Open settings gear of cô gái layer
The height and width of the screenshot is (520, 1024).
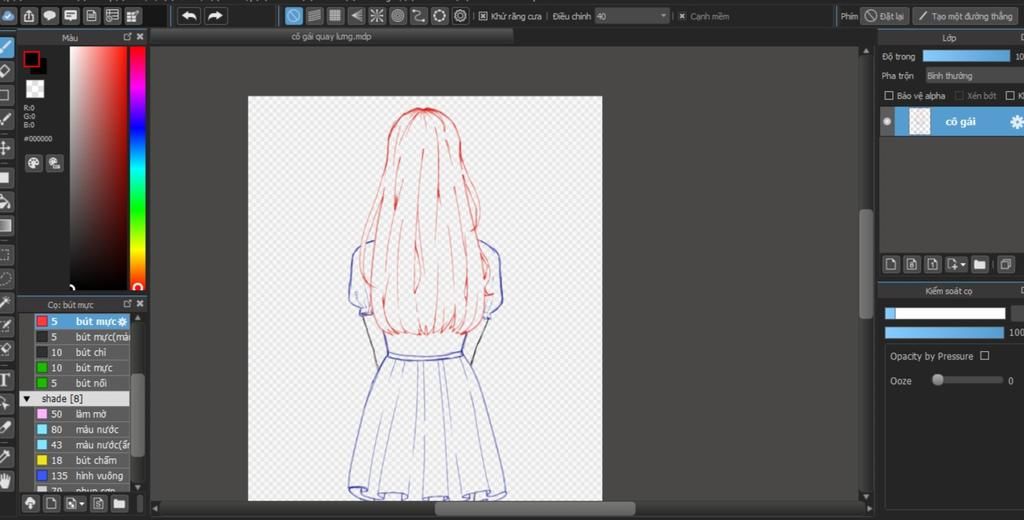coord(1016,122)
